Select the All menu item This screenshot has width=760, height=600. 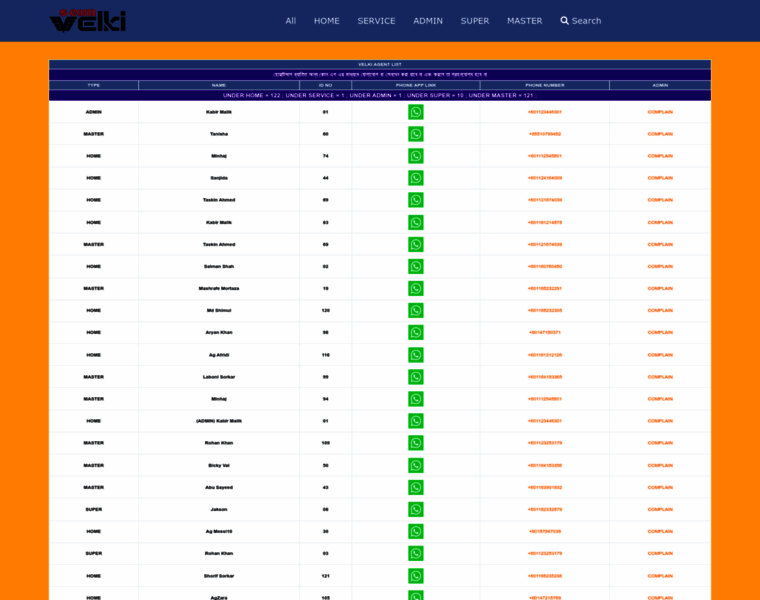290,20
